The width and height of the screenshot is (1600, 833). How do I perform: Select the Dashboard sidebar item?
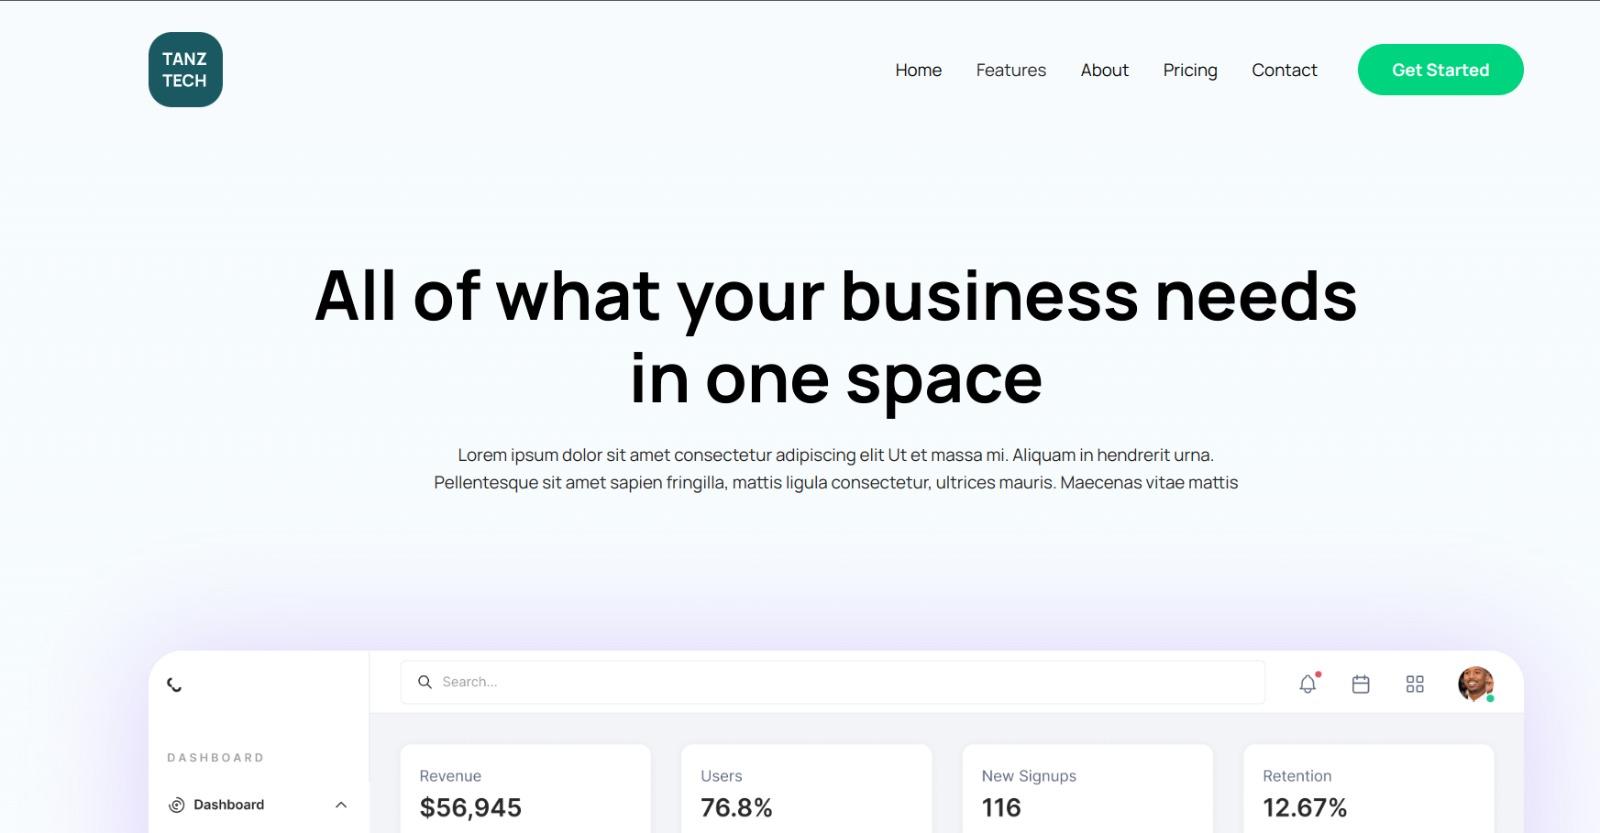[228, 805]
